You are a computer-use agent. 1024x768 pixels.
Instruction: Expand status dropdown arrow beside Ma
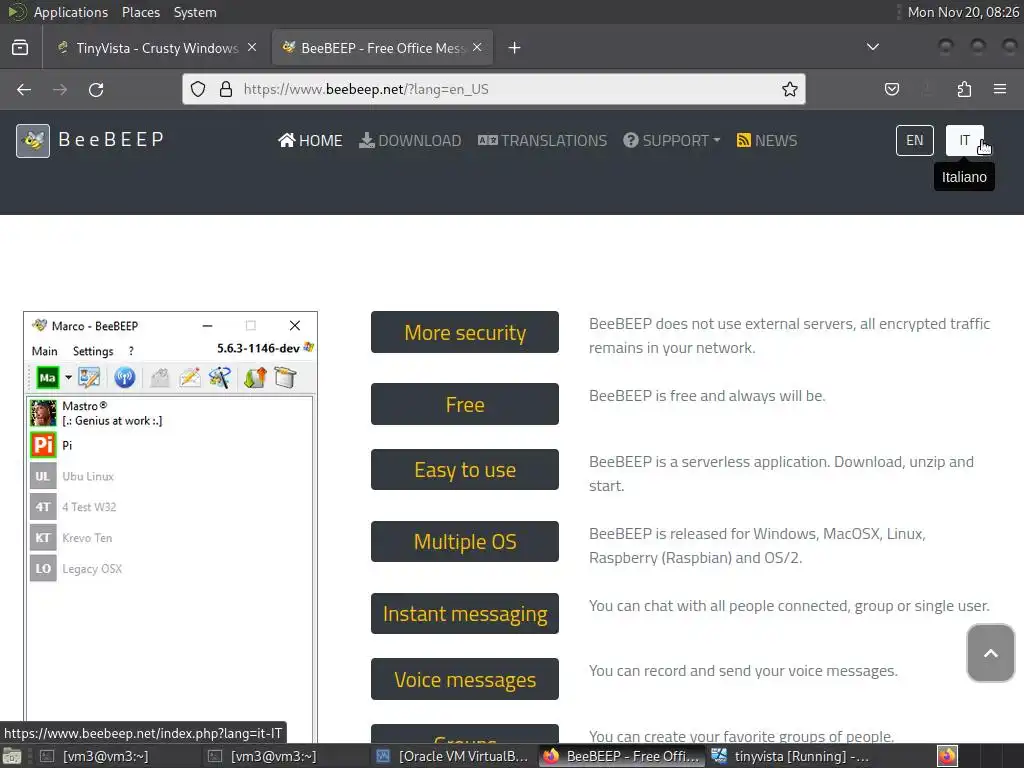coord(68,377)
